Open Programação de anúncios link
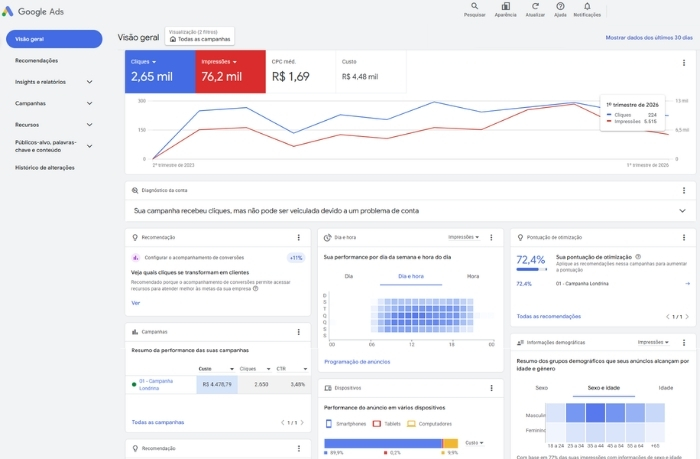This screenshot has height=459, width=700. (x=357, y=362)
